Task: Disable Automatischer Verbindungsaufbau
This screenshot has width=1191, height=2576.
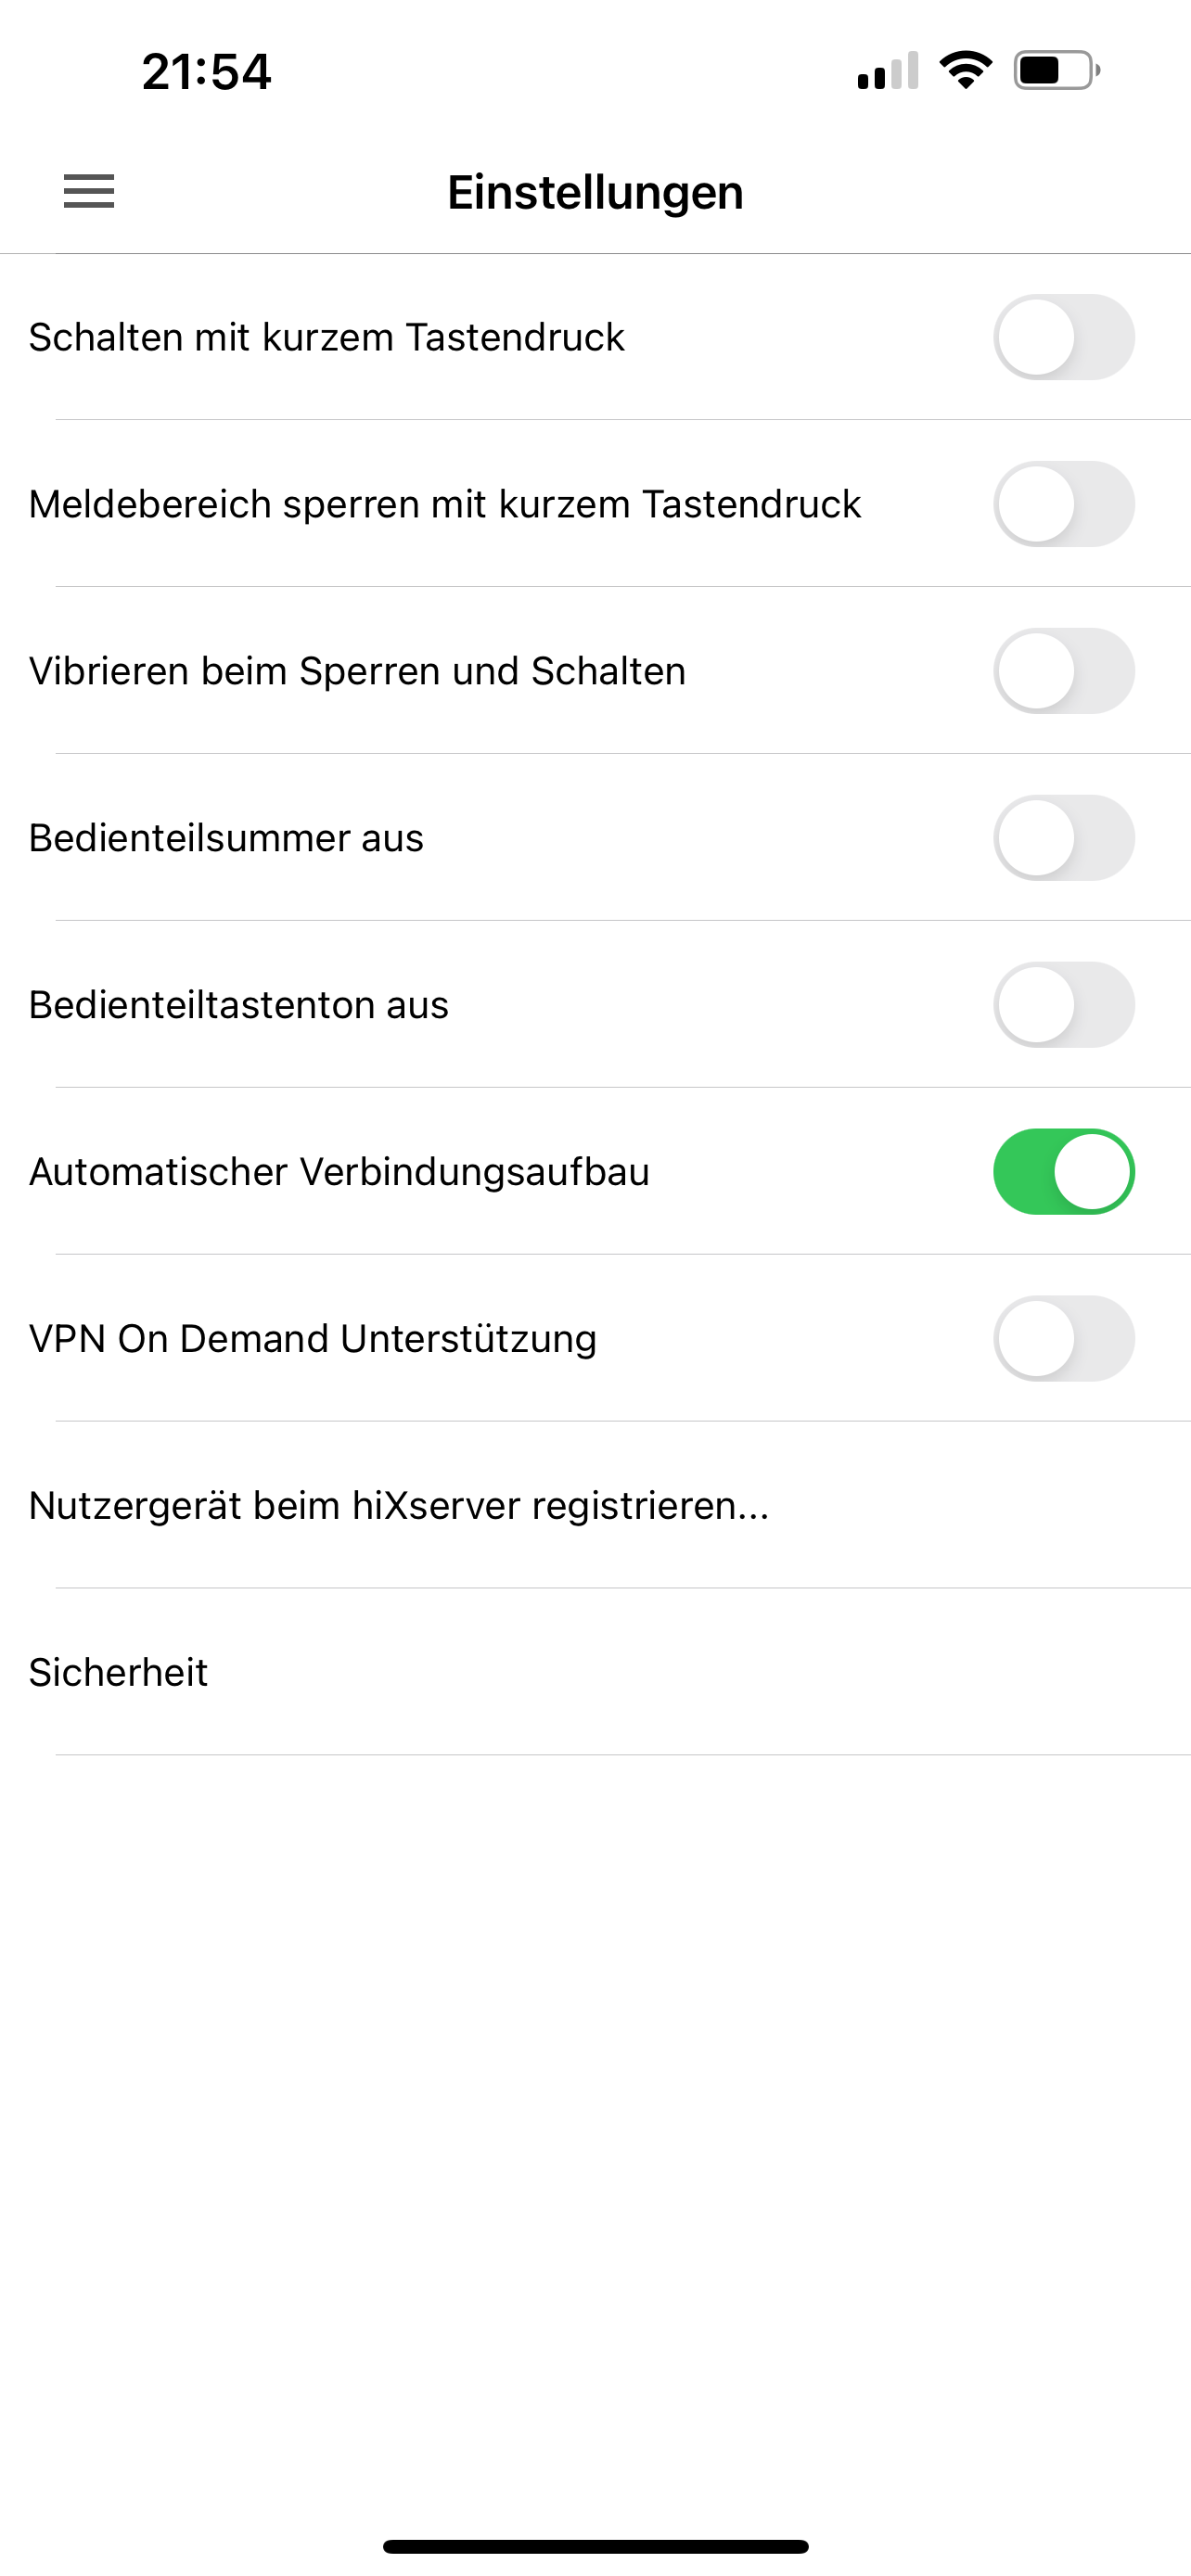Action: click(1063, 1172)
